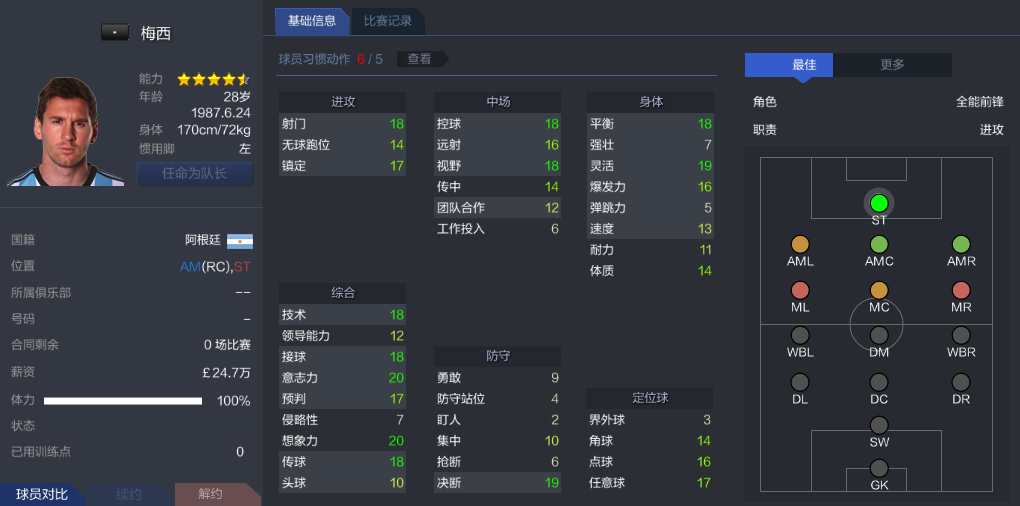Choose the AMR position circle
This screenshot has height=506, width=1020.
coord(961,244)
